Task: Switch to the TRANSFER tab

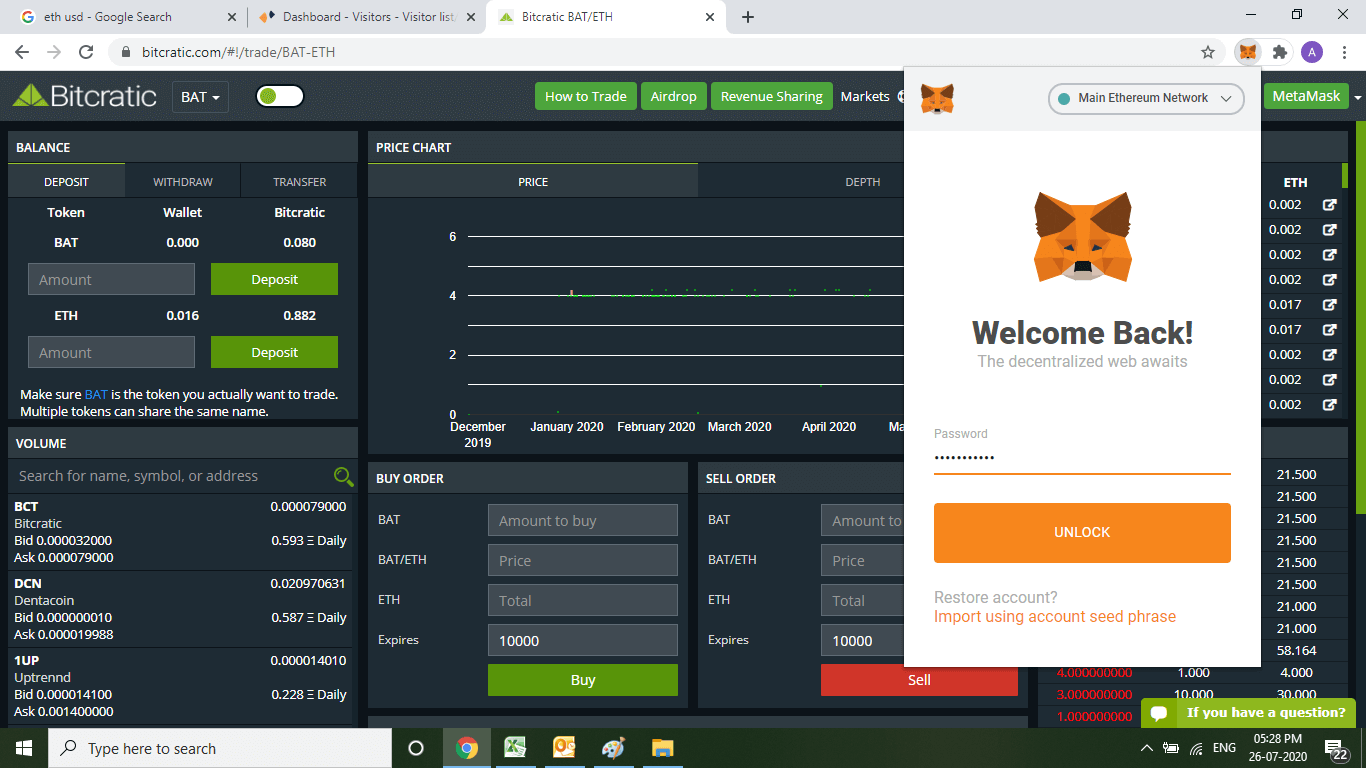Action: coord(300,182)
